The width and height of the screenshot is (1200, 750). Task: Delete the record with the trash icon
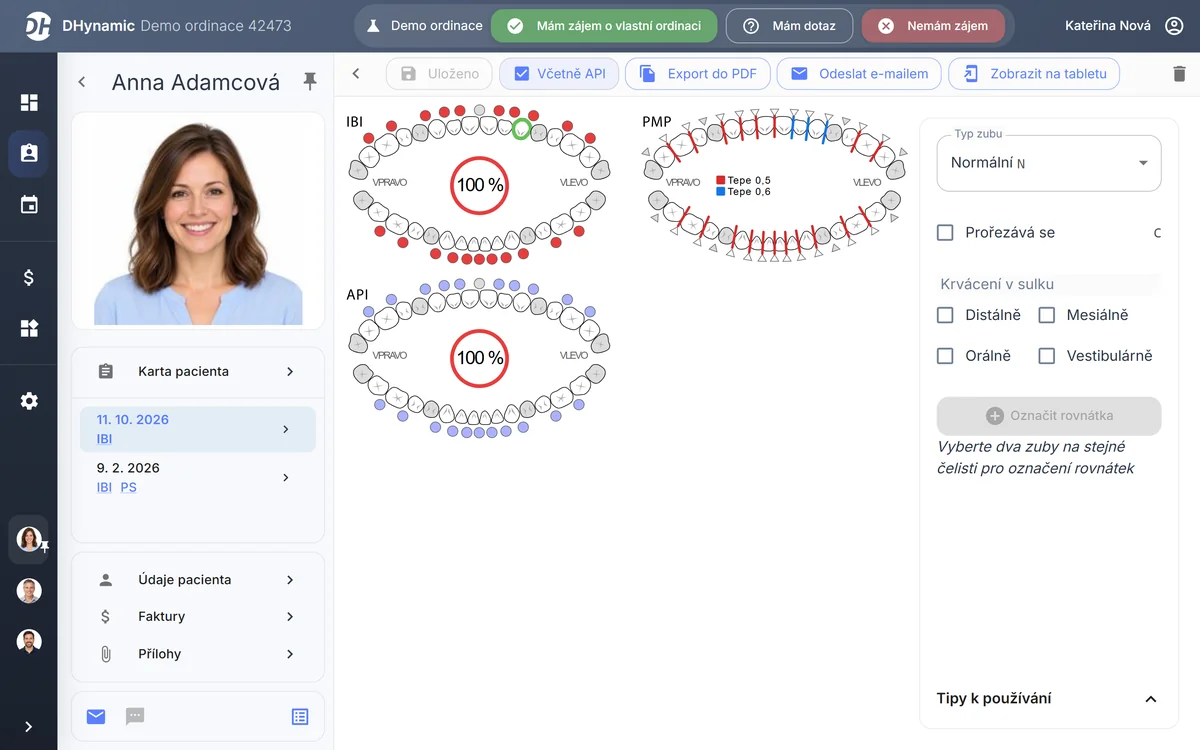pos(1179,73)
